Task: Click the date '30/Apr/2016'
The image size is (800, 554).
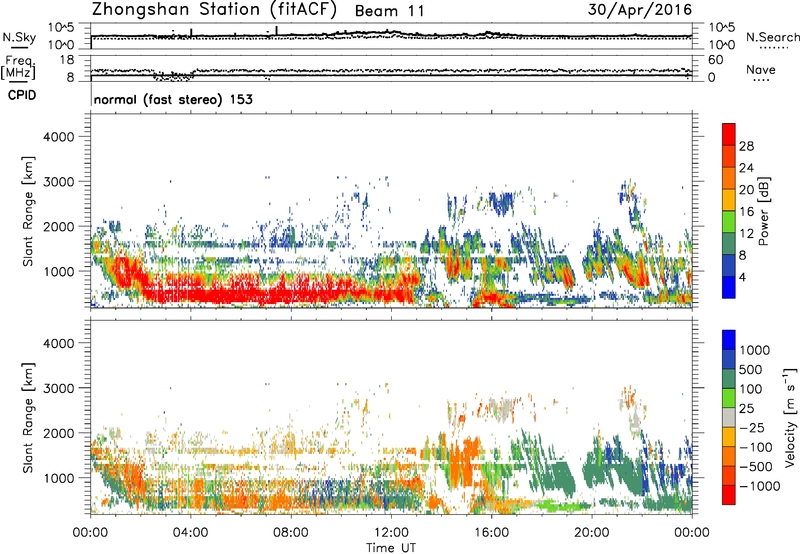Action: coord(640,10)
